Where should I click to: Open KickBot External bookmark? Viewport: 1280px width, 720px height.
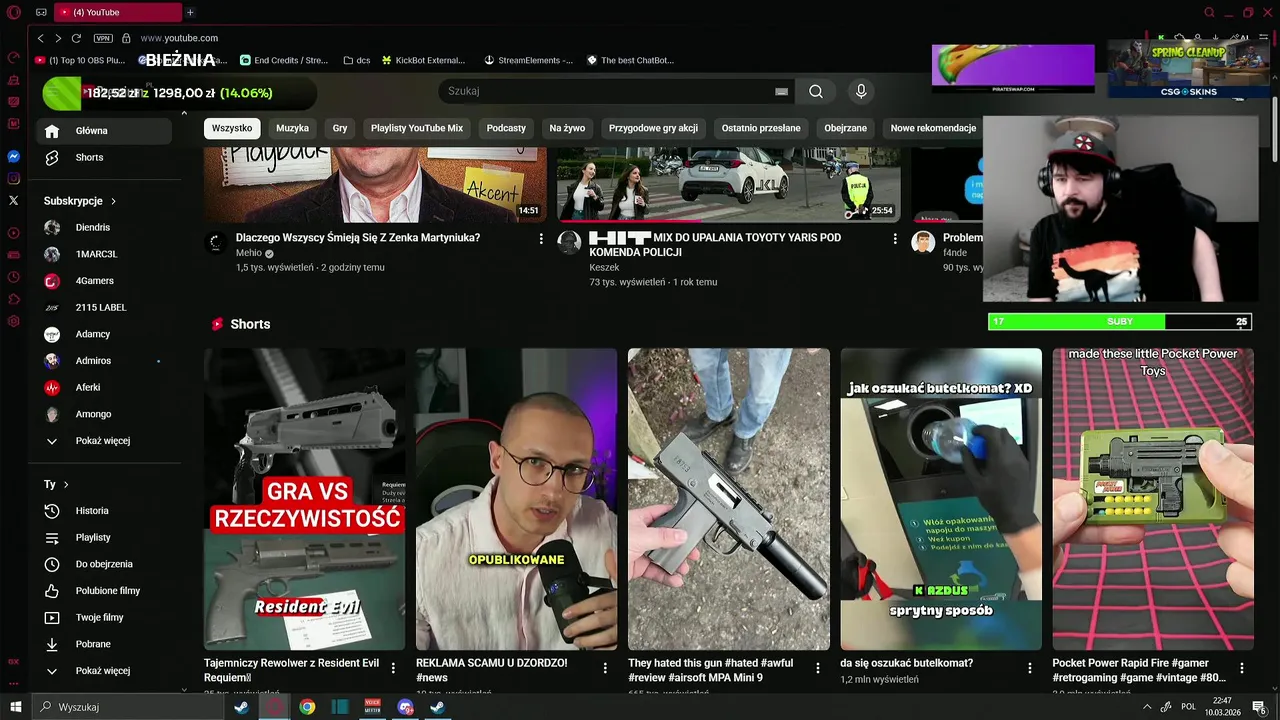click(x=422, y=60)
